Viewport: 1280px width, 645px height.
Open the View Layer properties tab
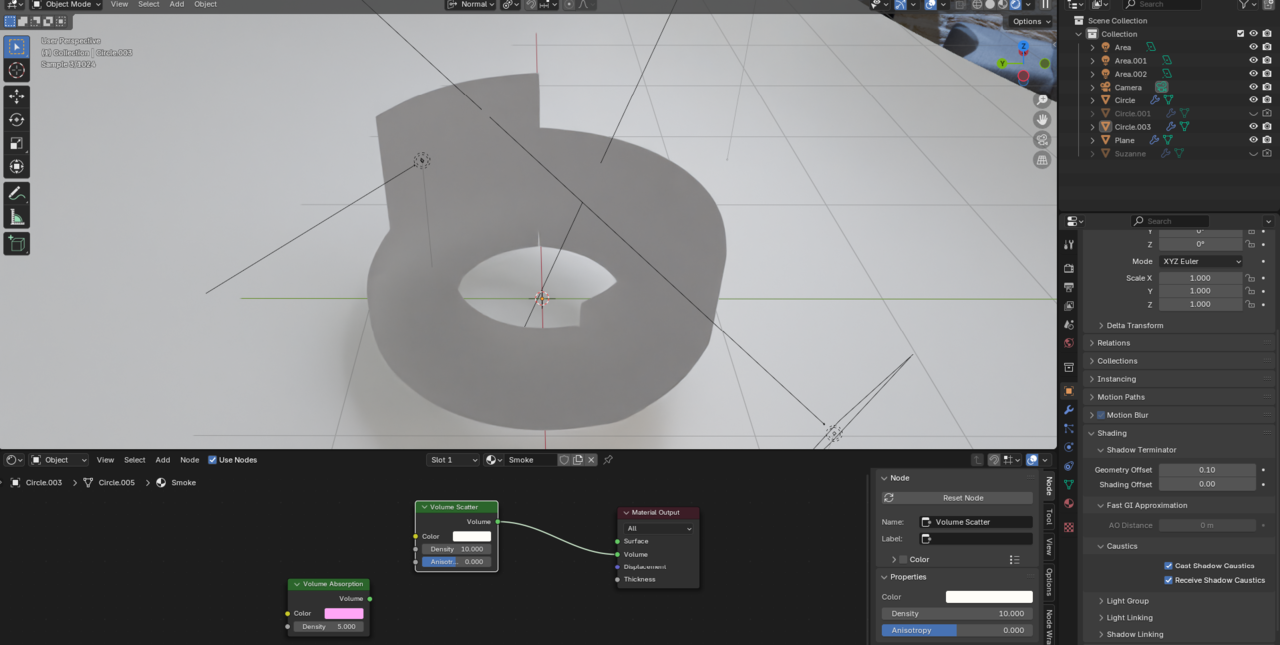pos(1069,306)
